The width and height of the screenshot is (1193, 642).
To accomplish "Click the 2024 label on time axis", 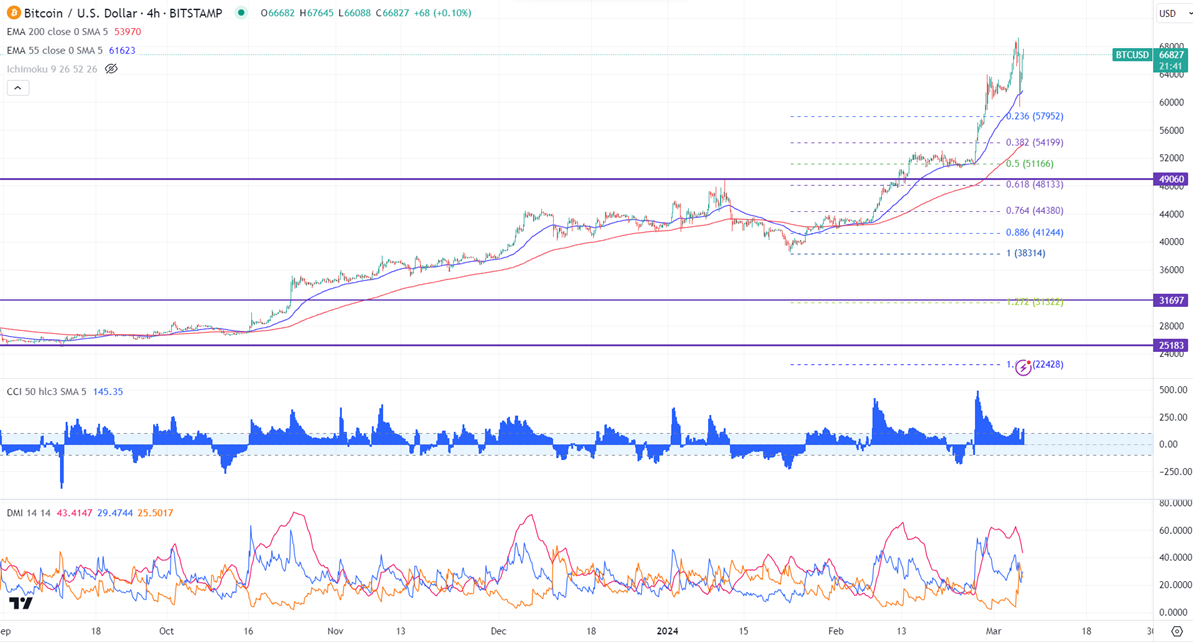I will click(667, 631).
